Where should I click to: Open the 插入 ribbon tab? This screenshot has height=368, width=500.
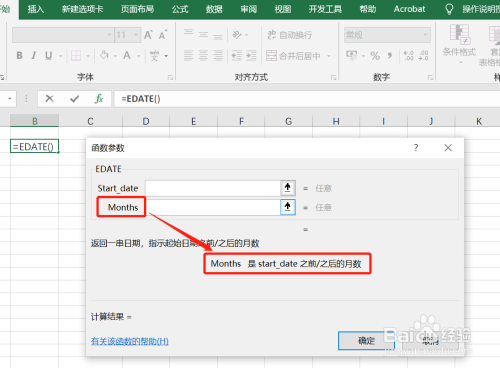36,9
